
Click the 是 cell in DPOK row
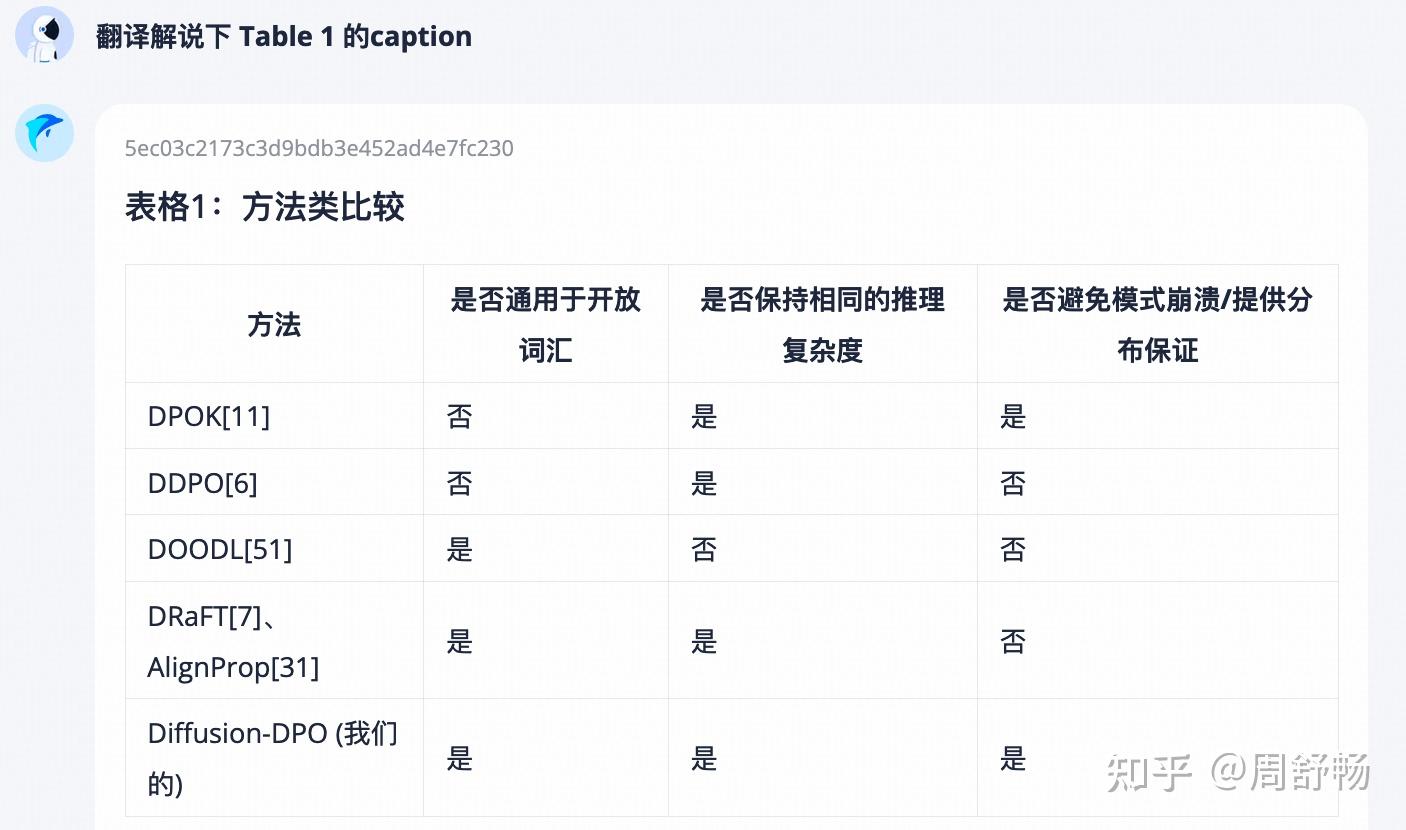[704, 417]
